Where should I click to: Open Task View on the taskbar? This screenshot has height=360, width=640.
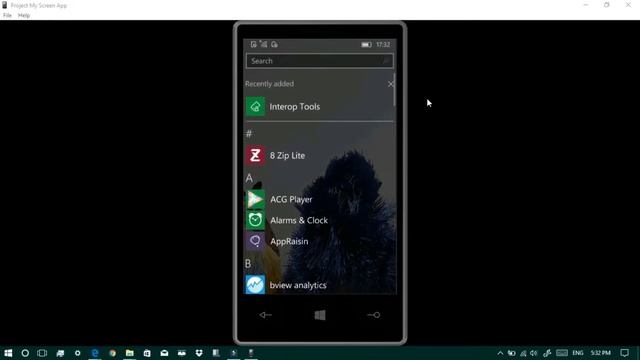42,353
